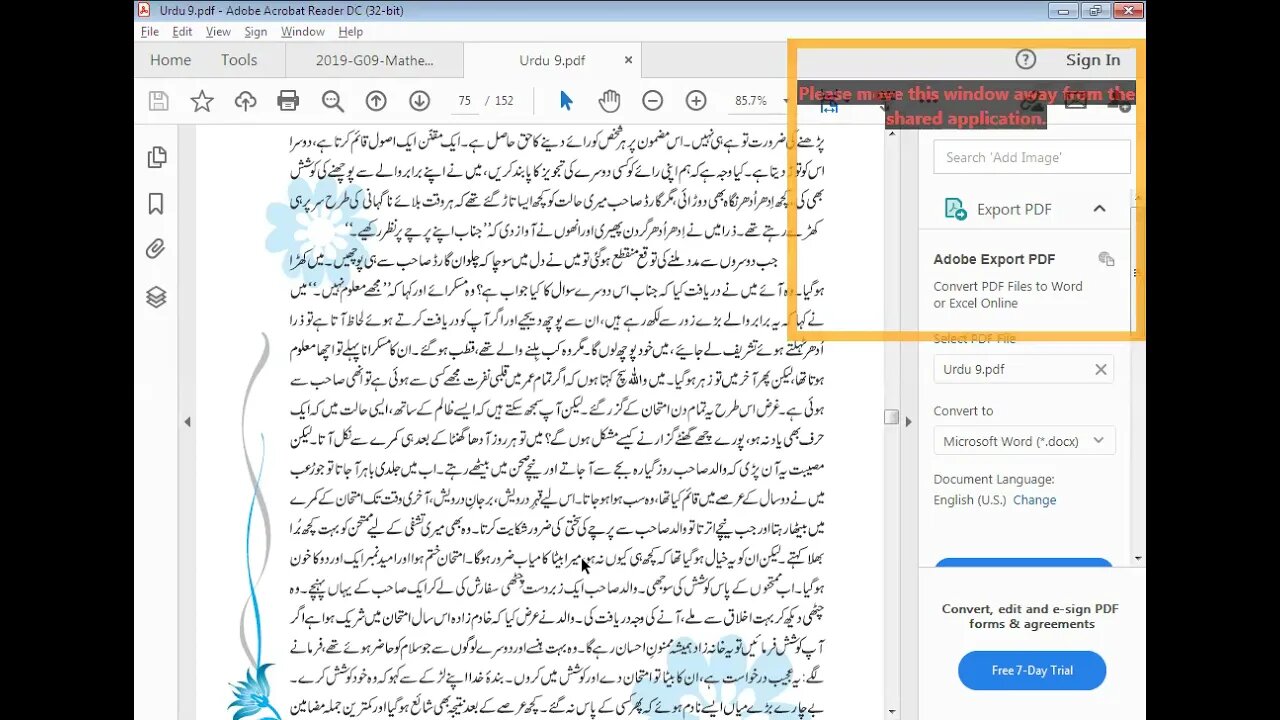Open the File menu
Screen dimensions: 1280x720
149,31
